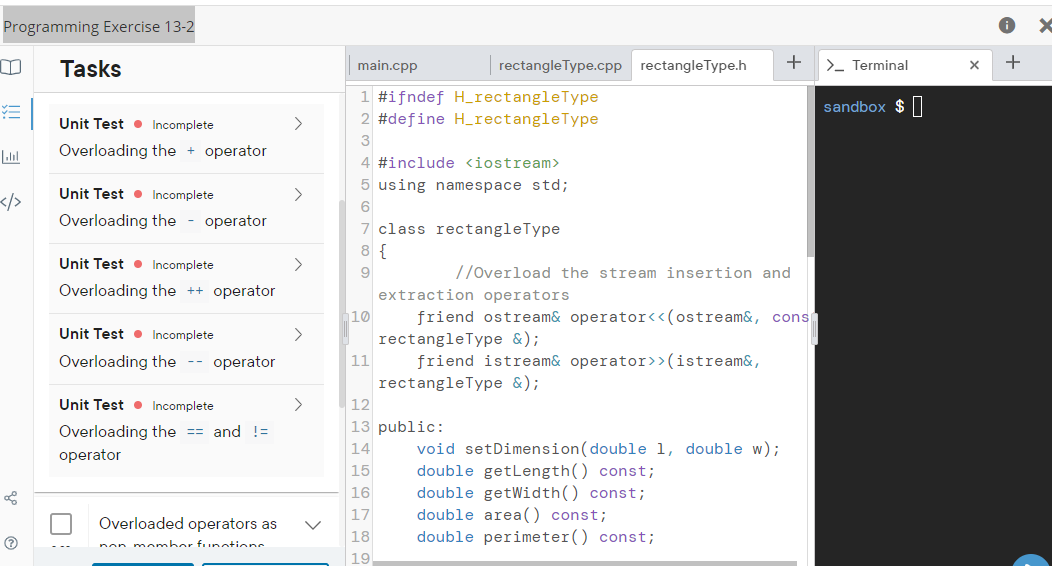Open the book reading icon in sidebar
Screen dimensions: 1052x566
(x=11, y=67)
